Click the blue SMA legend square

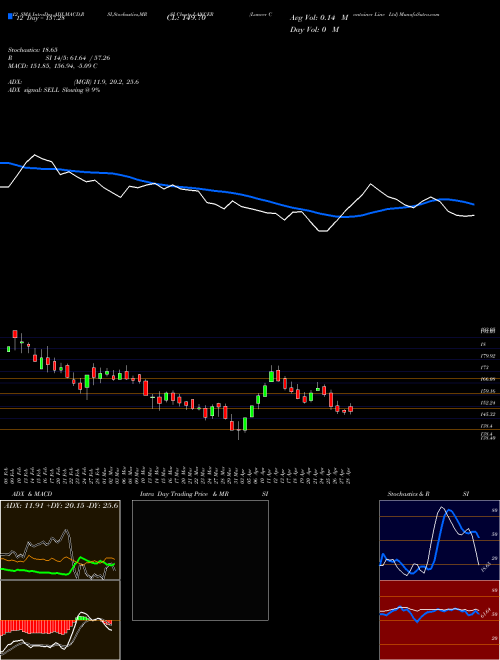pos(11,17)
